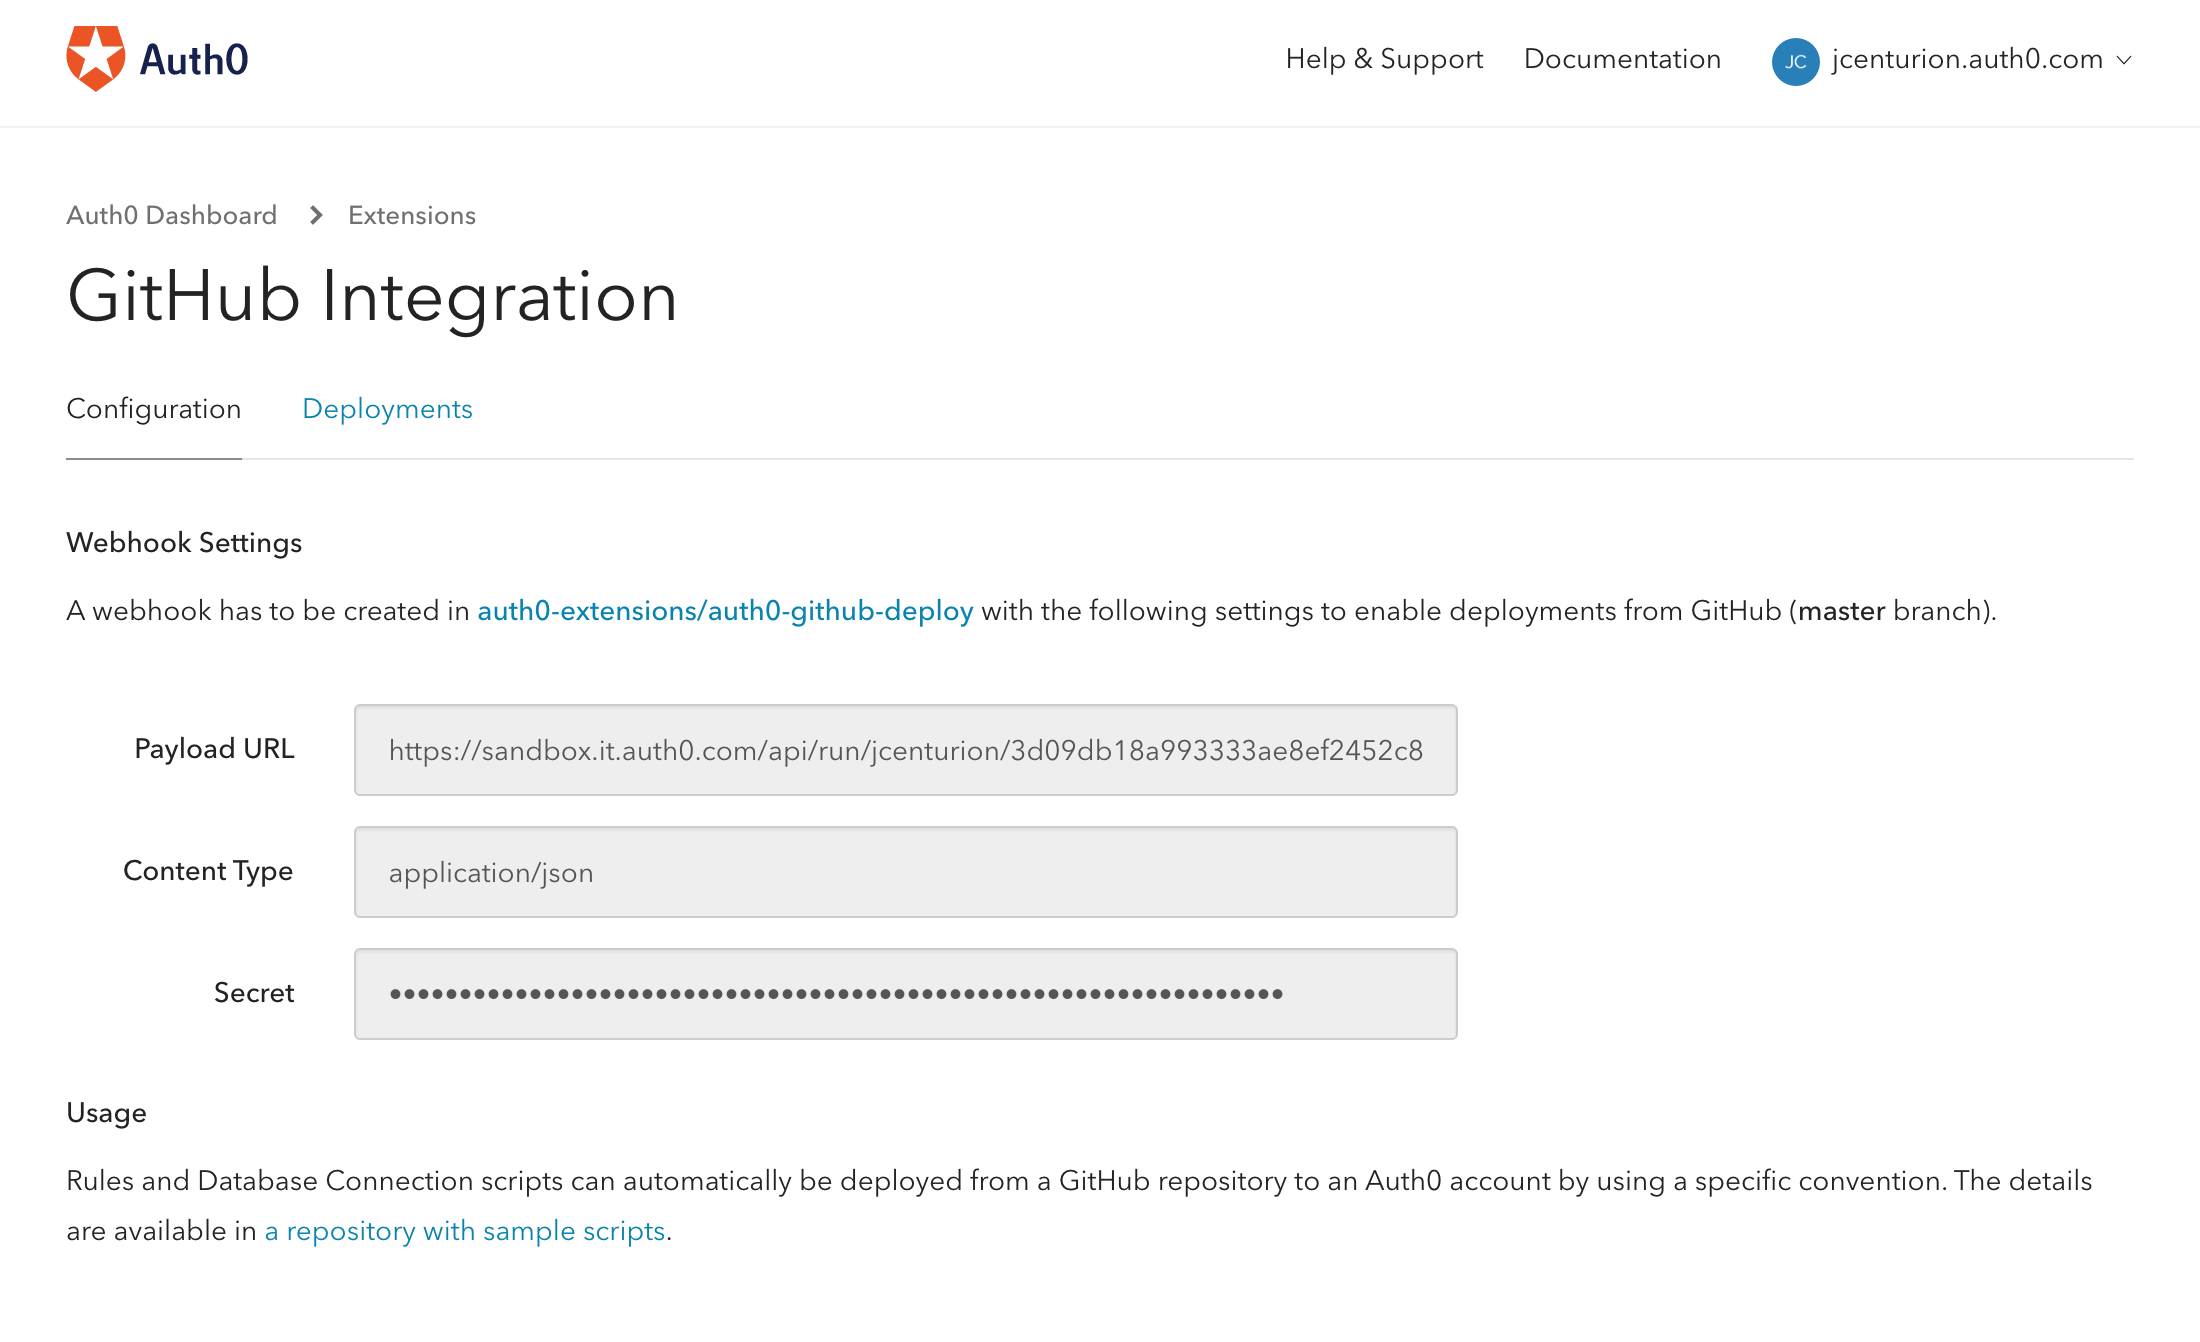2200x1342 pixels.
Task: Click the Auth0 wordmark text
Action: coord(194,60)
